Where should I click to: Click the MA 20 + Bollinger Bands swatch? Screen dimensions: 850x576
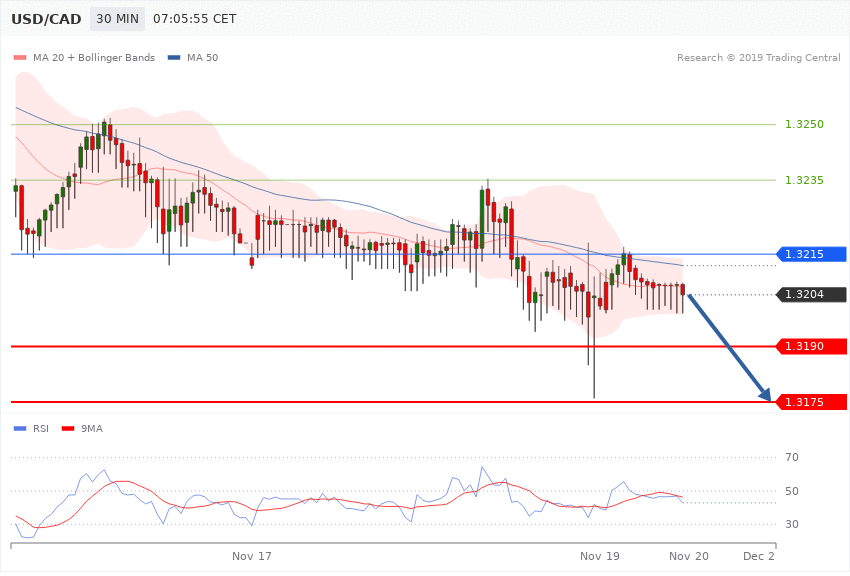coord(20,57)
